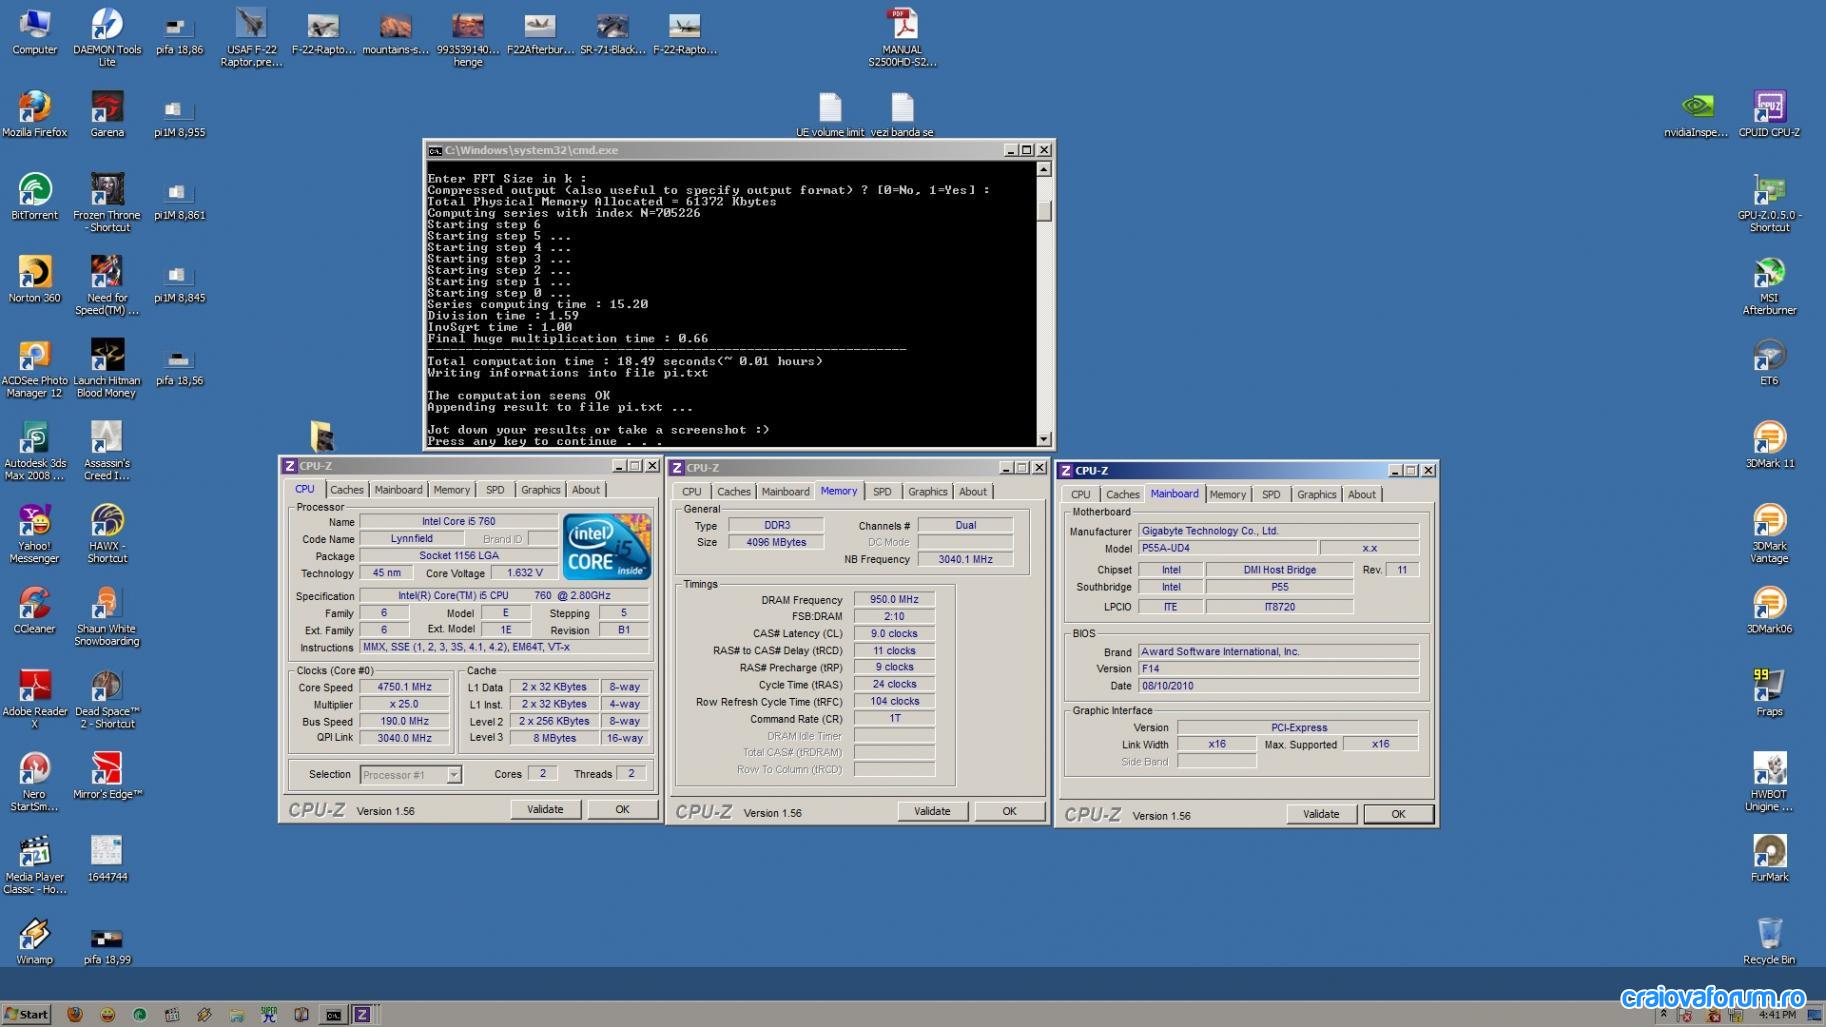Switch to Caches tab in first CPU-Z window

pos(347,490)
